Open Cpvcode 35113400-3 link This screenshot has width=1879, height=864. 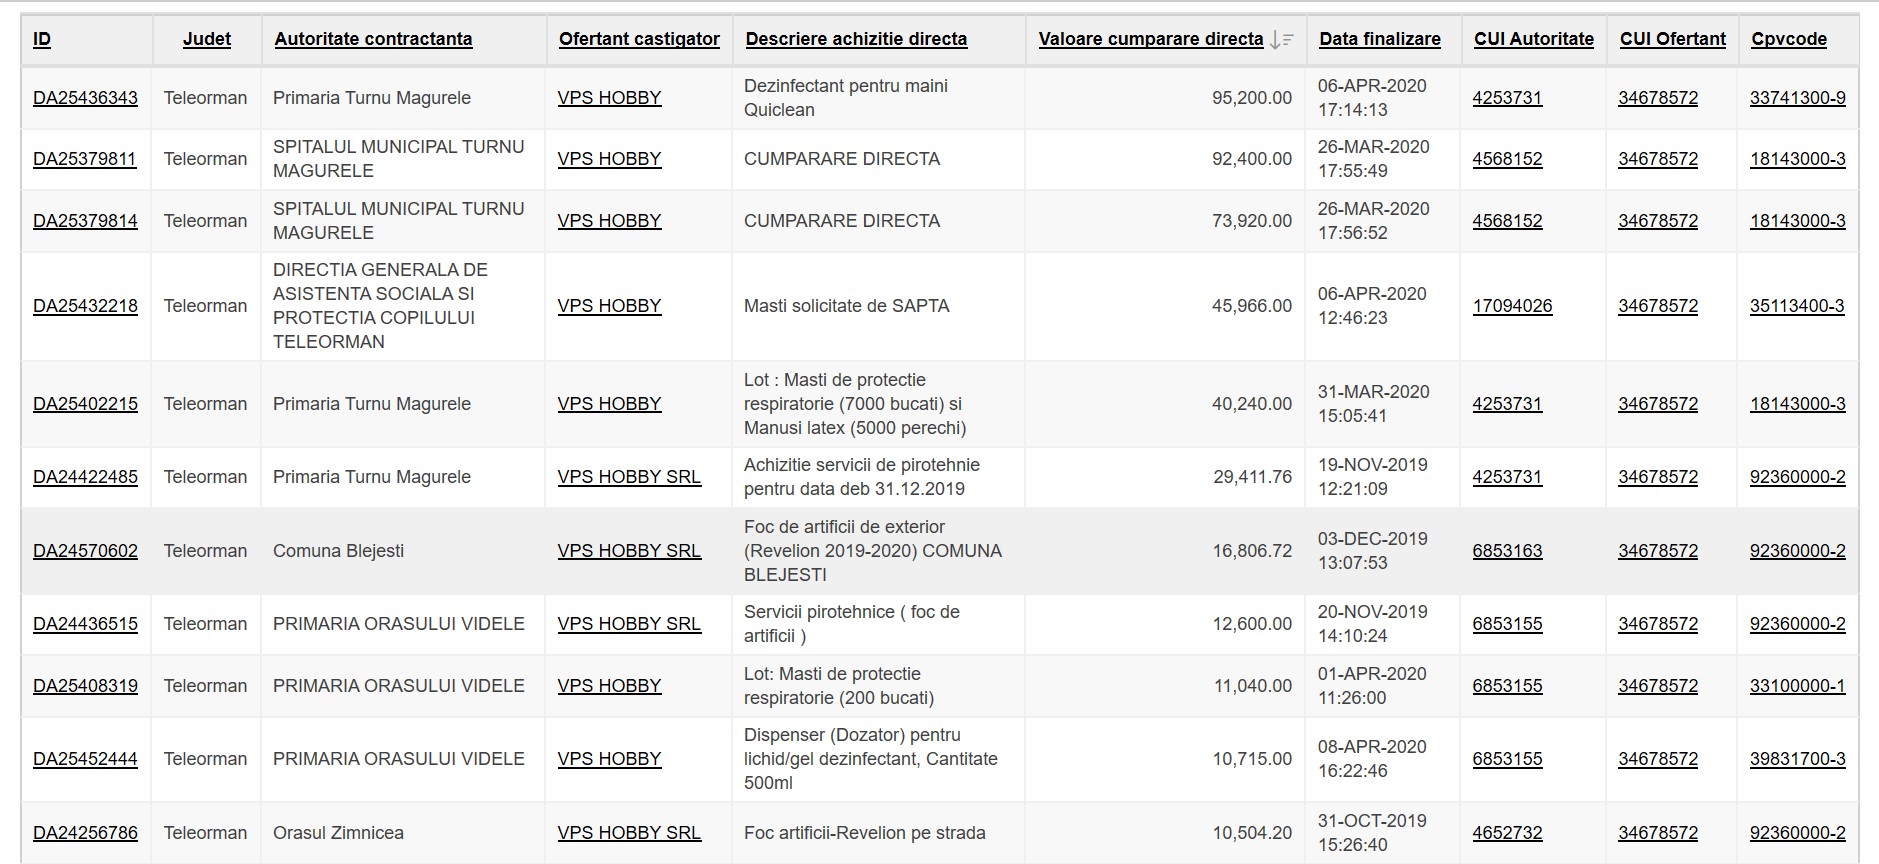1797,306
